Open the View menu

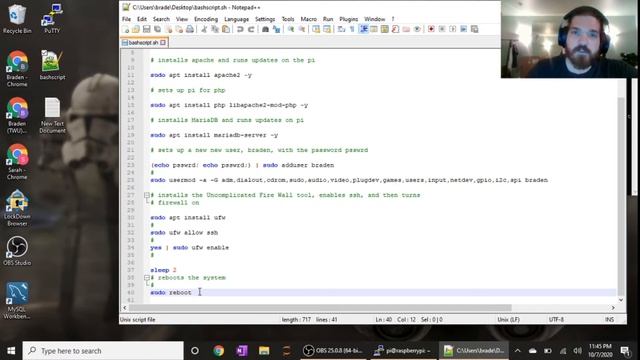pyautogui.click(x=182, y=19)
